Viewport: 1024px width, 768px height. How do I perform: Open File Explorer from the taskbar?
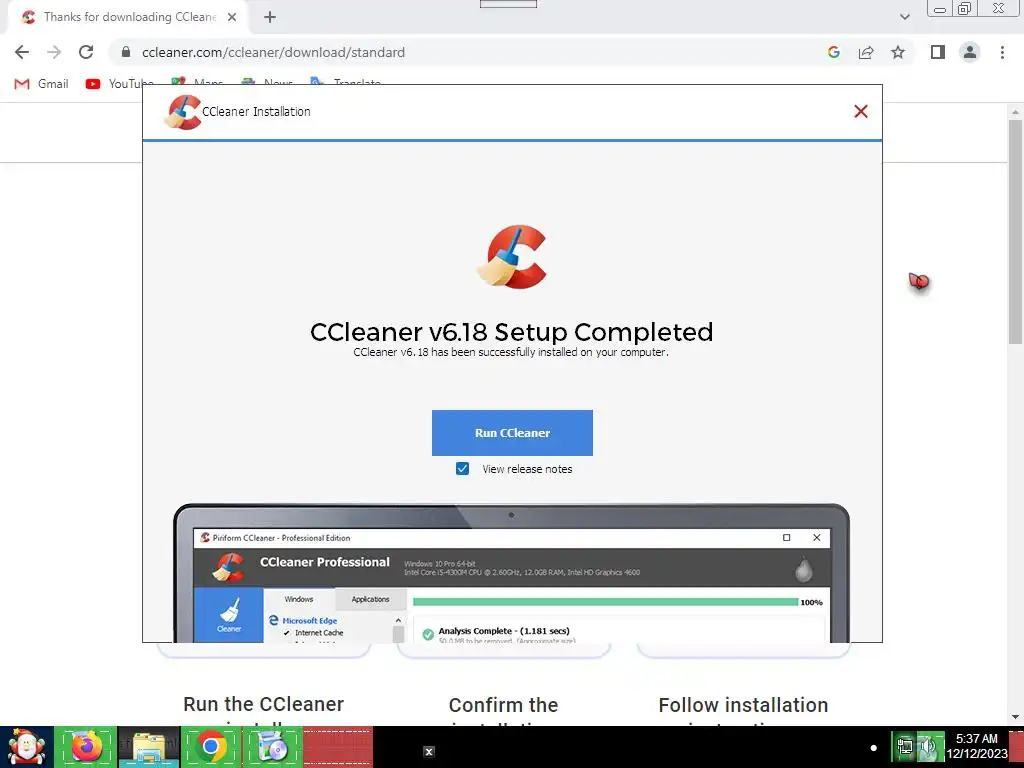149,747
